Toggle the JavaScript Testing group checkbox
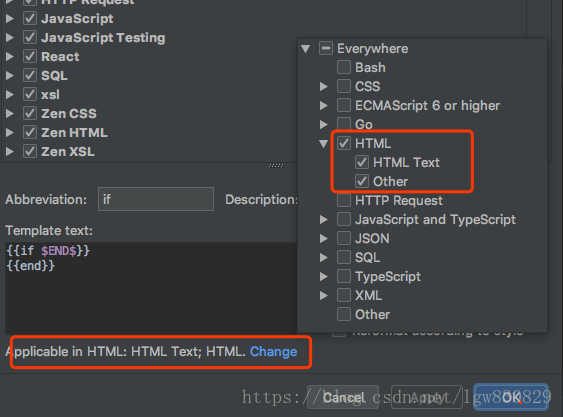This screenshot has height=417, width=563. pos(30,37)
